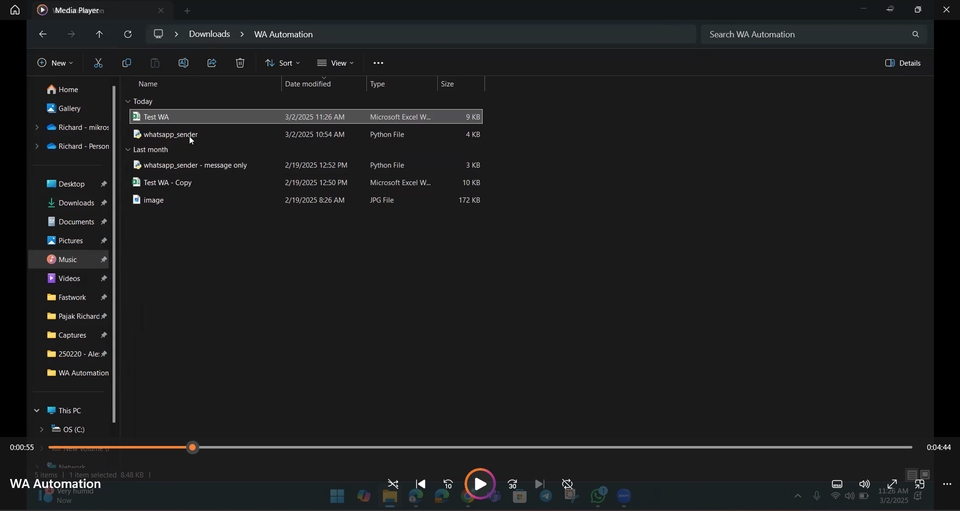Open the New dropdown menu
This screenshot has height=511, width=960.
pos(55,63)
